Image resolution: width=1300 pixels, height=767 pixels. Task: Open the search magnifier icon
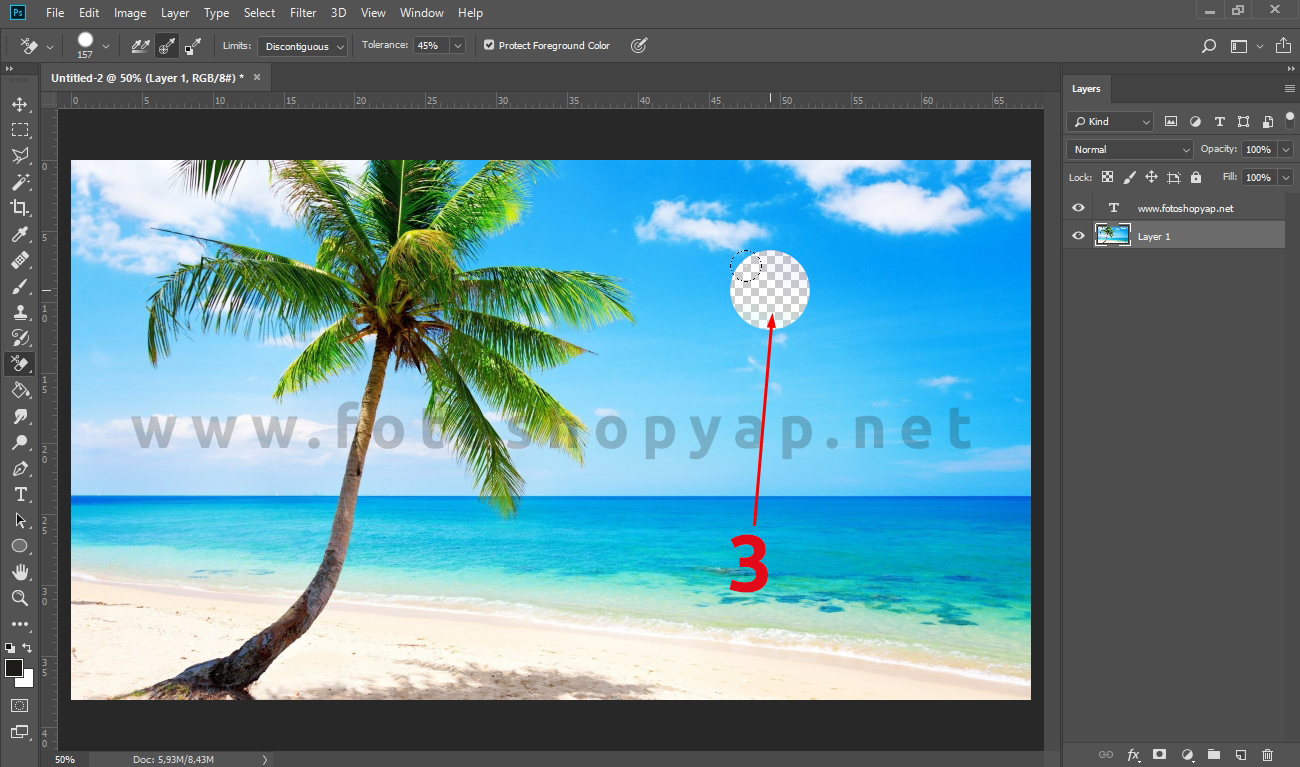point(1209,46)
